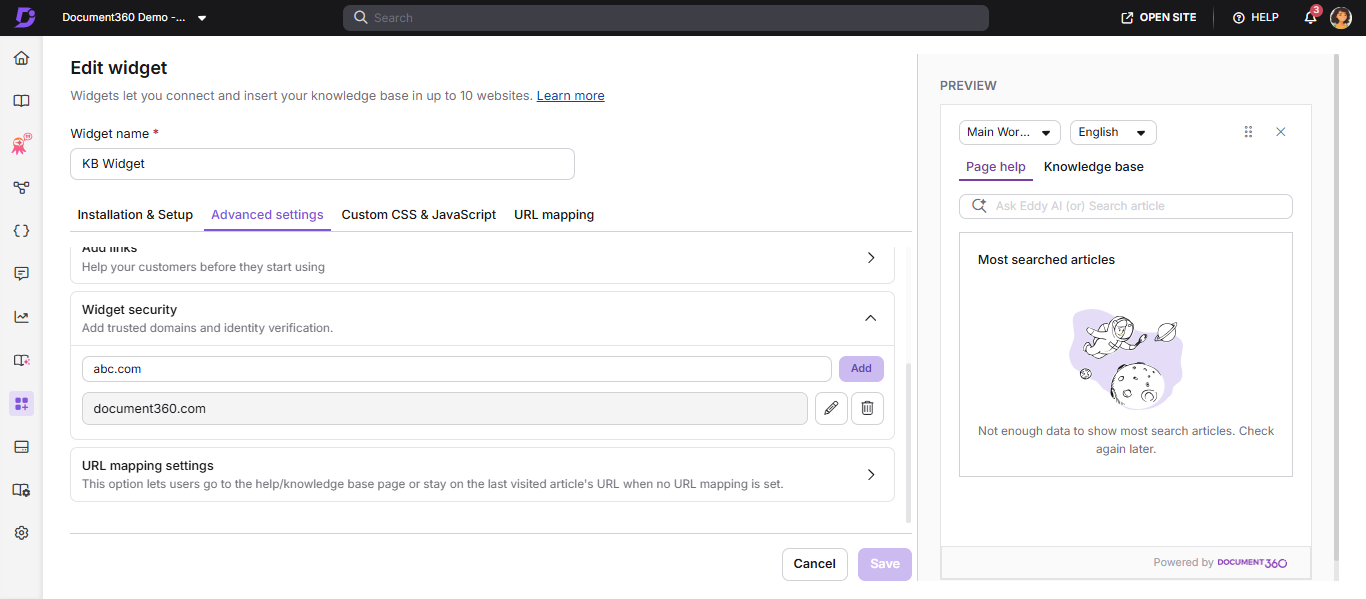Open the user profile avatar
This screenshot has width=1366, height=599.
(1341, 18)
